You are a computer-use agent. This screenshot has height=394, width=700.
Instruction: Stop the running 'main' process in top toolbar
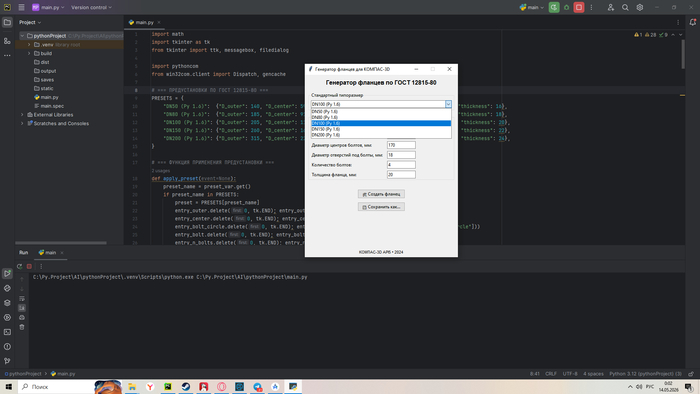click(579, 8)
